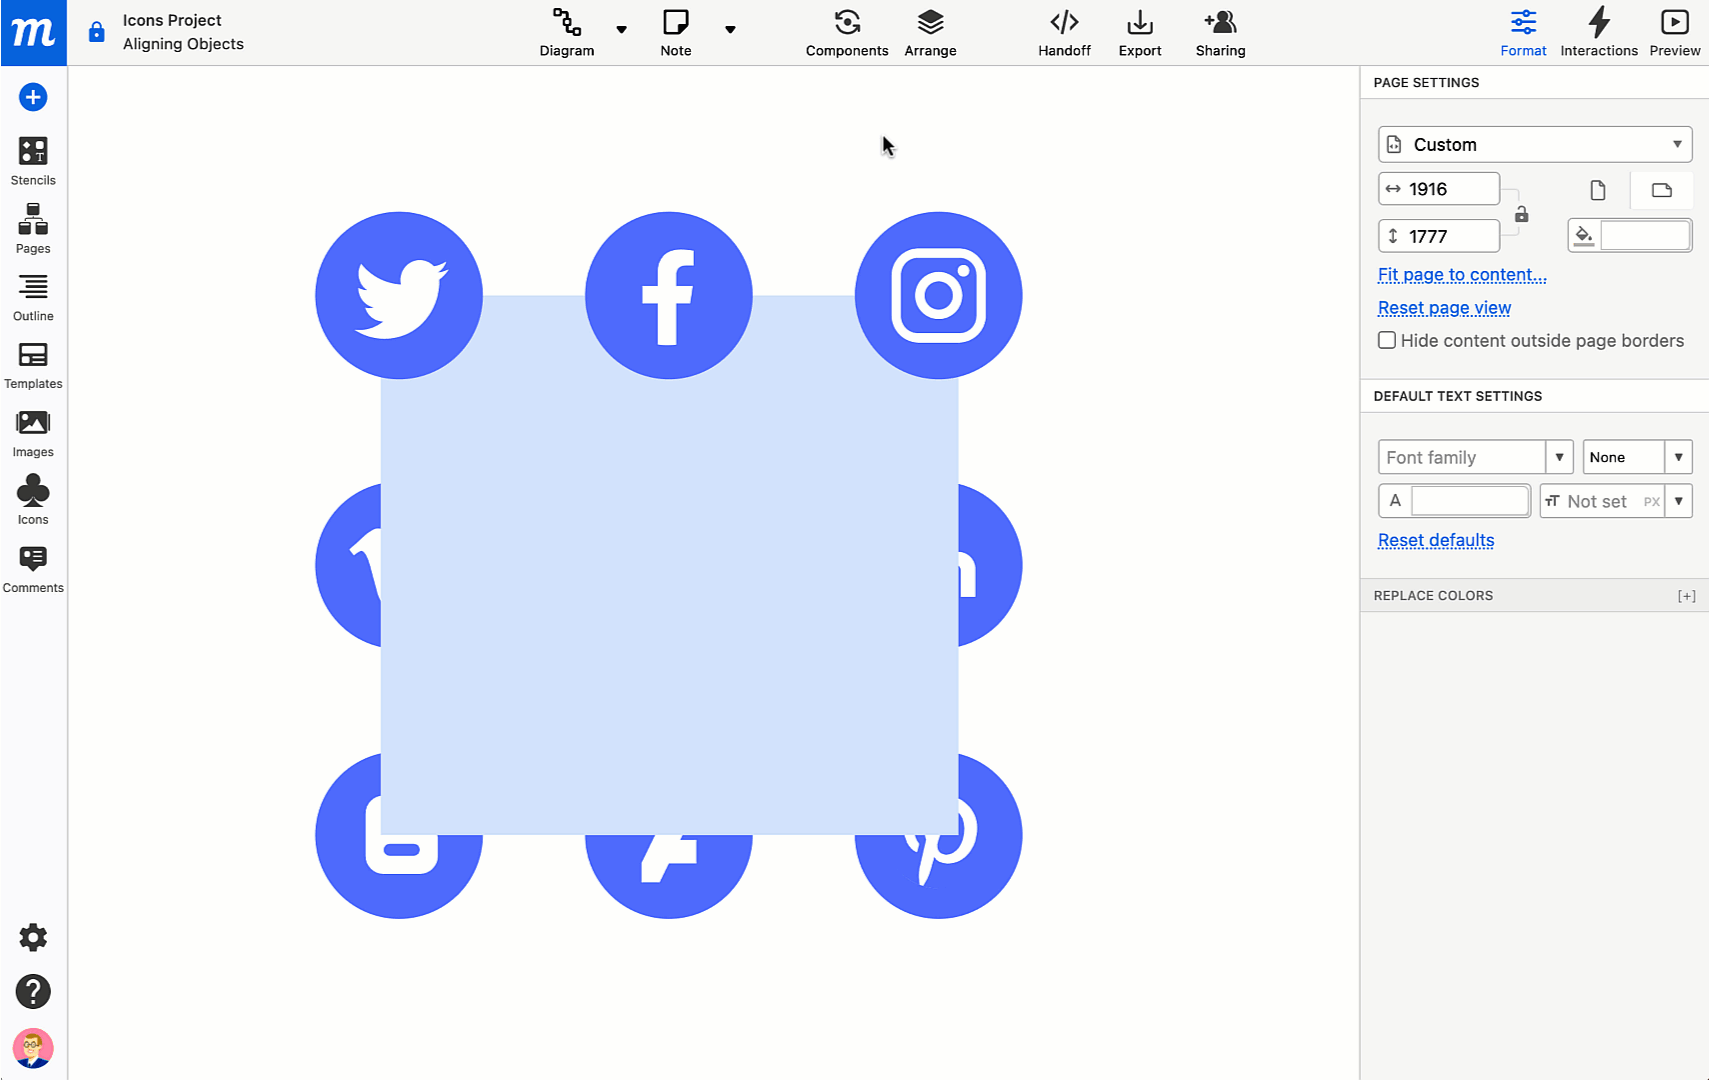Enable Hide content outside page borders
Viewport: 1709px width, 1080px height.
1386,340
